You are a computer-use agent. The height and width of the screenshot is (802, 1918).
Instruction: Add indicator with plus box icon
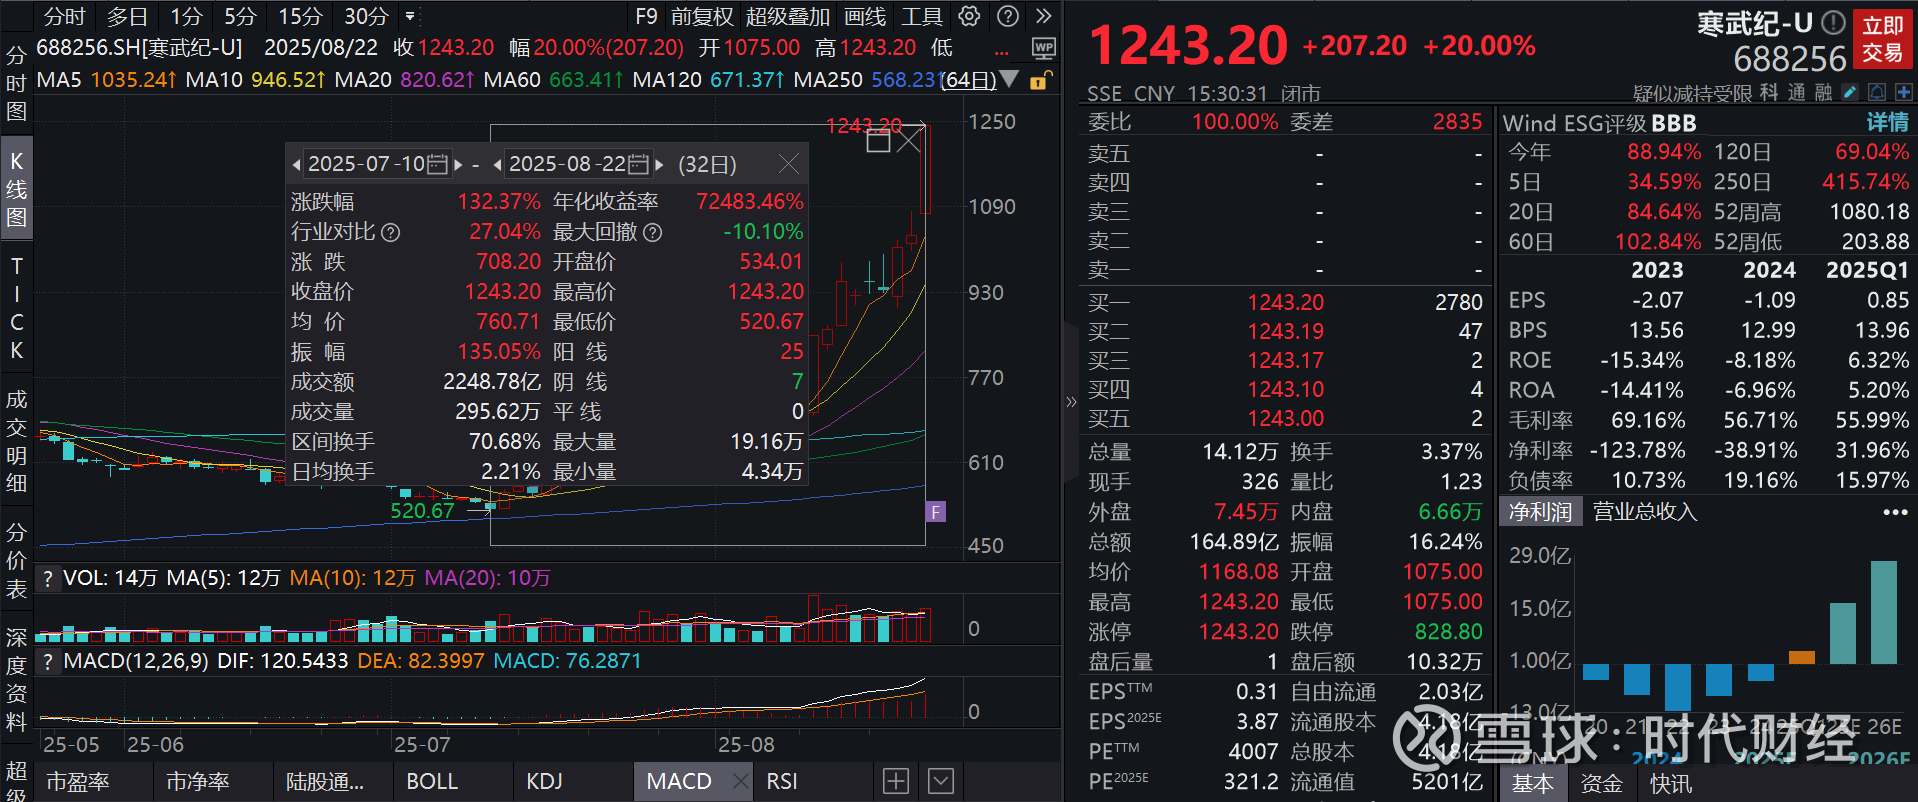896,781
